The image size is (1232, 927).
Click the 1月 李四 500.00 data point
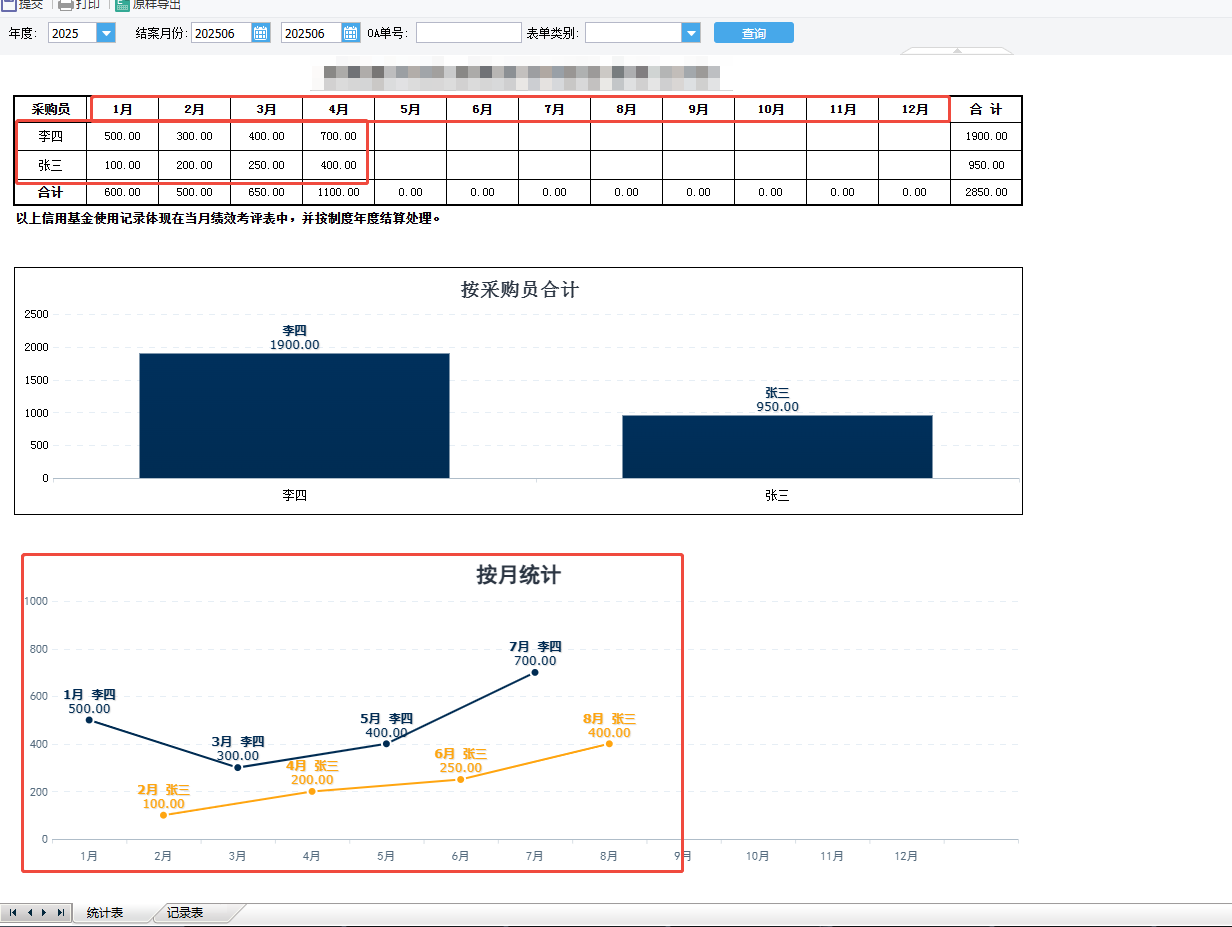coord(89,720)
